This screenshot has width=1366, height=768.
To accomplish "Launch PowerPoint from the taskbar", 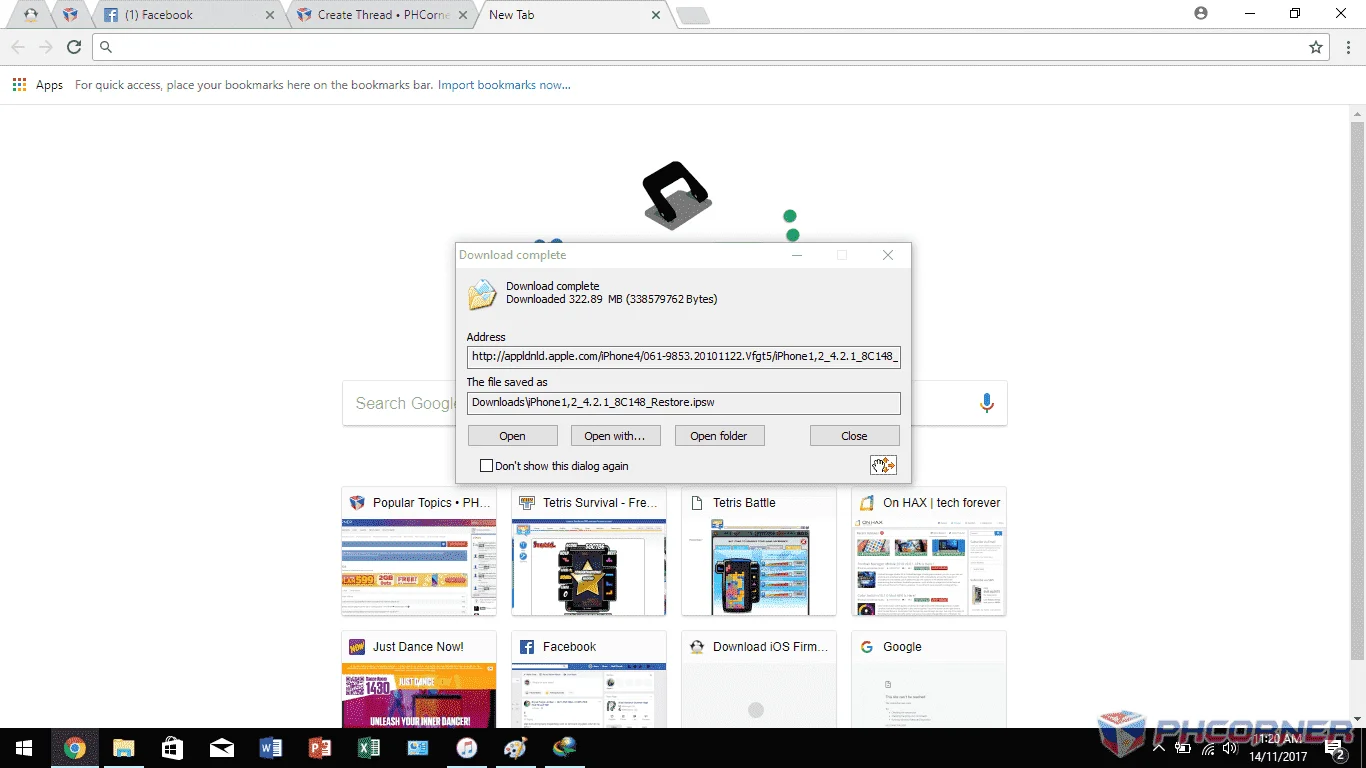I will coord(319,748).
